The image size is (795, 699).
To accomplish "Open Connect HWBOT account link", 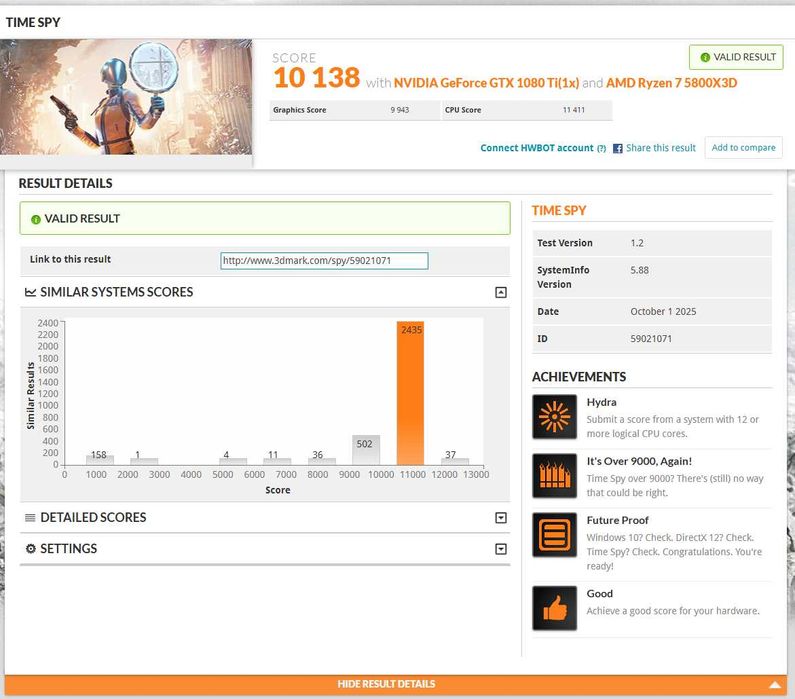I will 536,148.
